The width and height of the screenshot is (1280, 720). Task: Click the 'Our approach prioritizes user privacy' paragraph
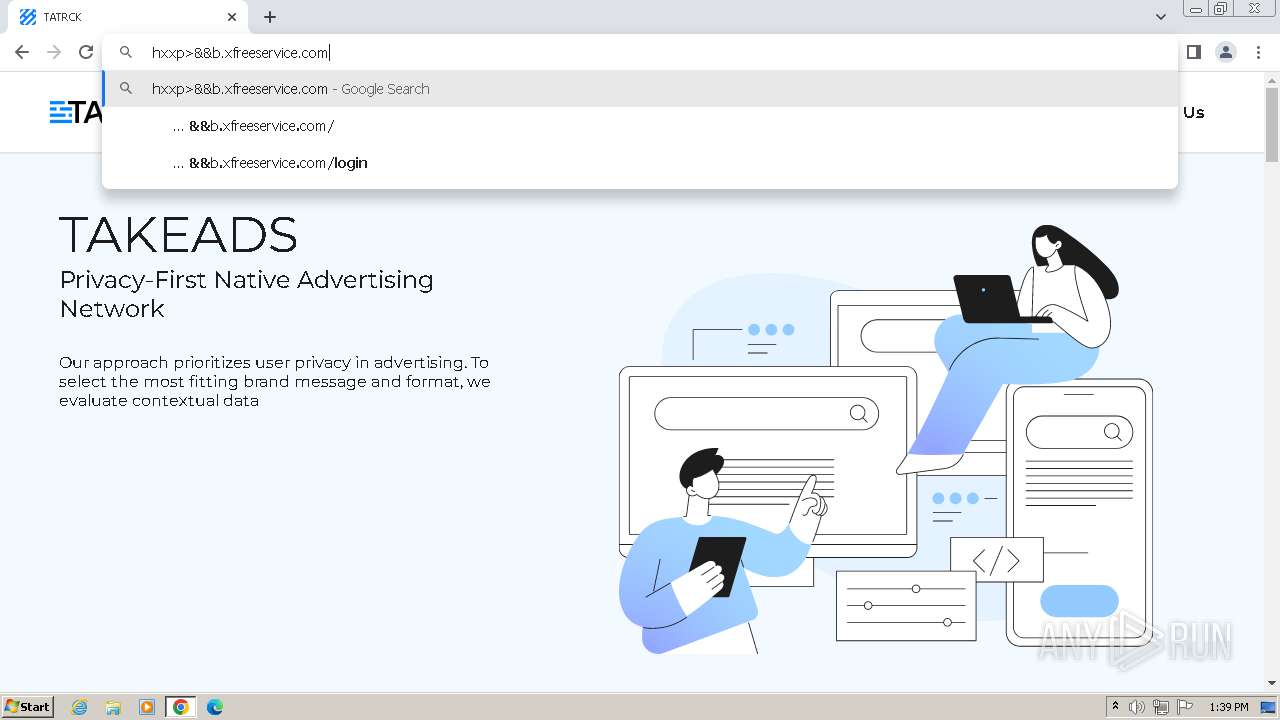274,381
